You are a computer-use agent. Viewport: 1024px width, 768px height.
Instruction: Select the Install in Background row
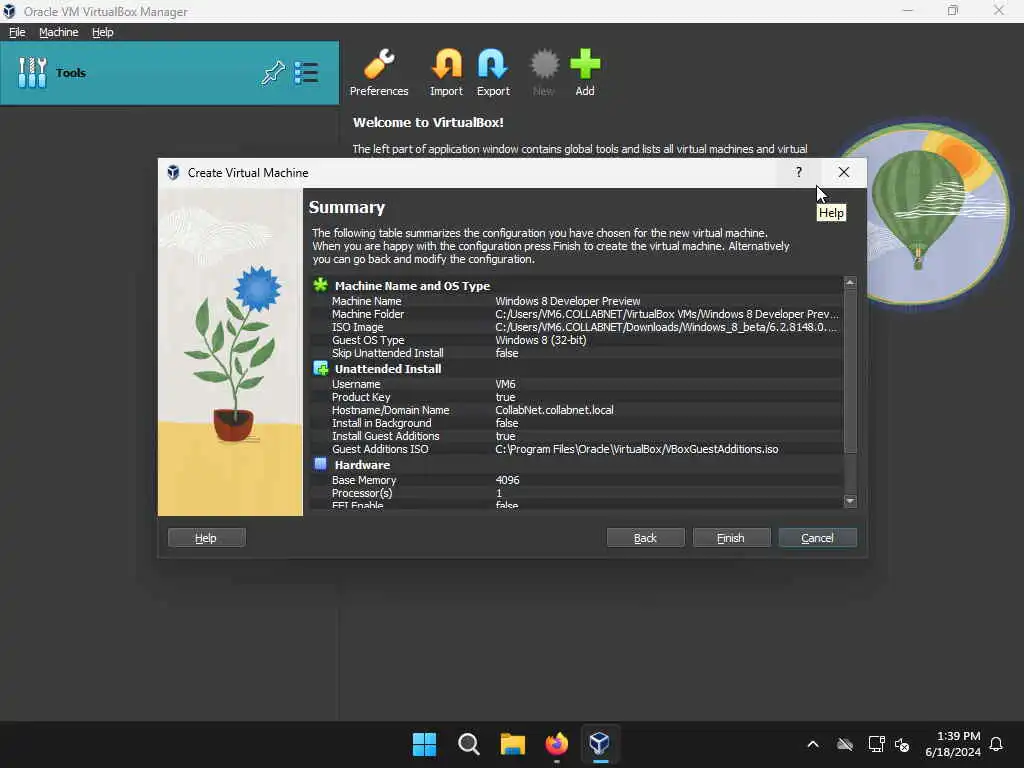point(577,423)
